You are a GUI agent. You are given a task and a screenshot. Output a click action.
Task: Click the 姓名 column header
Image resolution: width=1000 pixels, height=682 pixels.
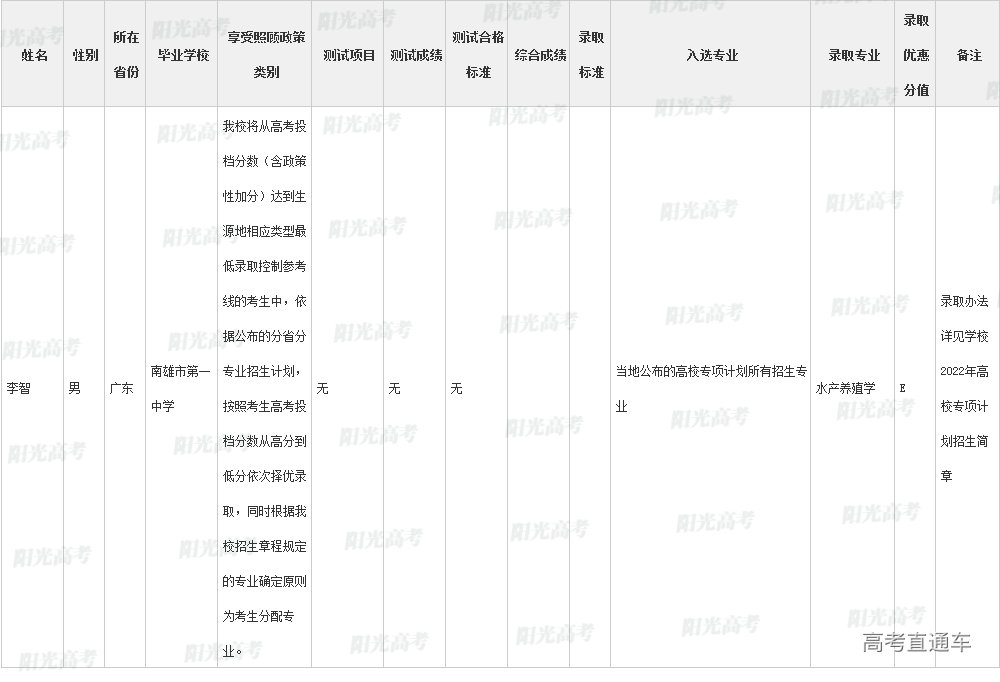(x=34, y=55)
